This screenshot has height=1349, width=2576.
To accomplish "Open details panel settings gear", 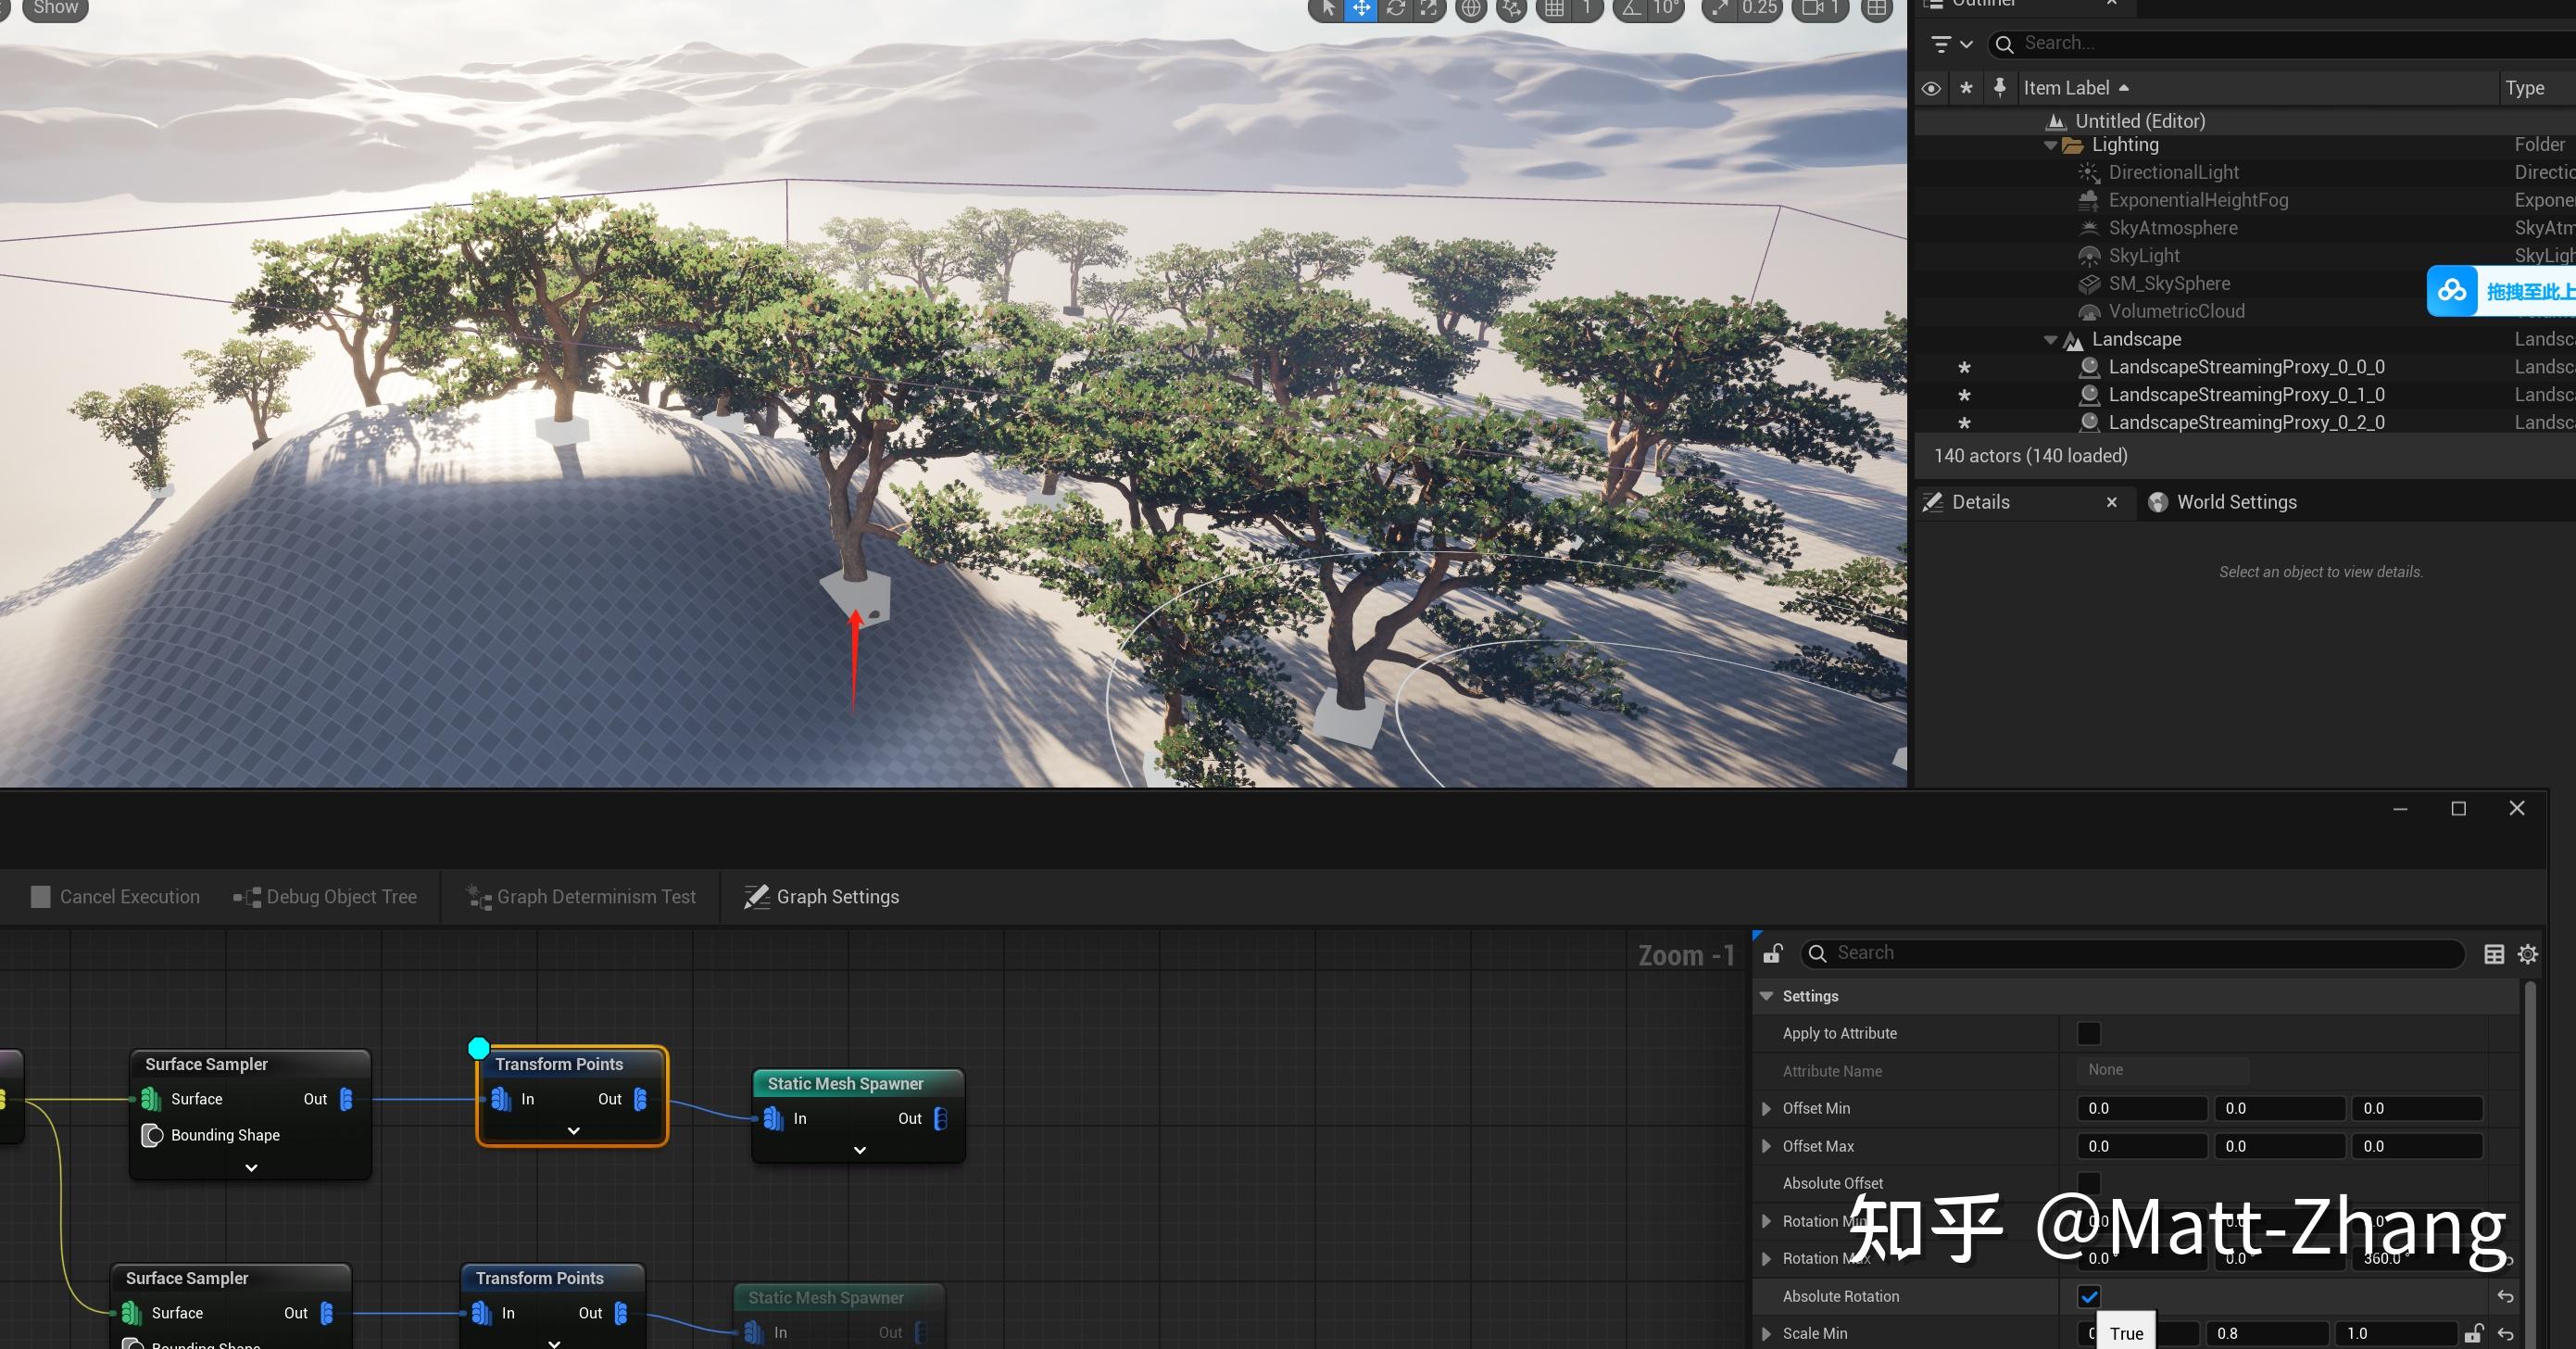I will (2528, 954).
